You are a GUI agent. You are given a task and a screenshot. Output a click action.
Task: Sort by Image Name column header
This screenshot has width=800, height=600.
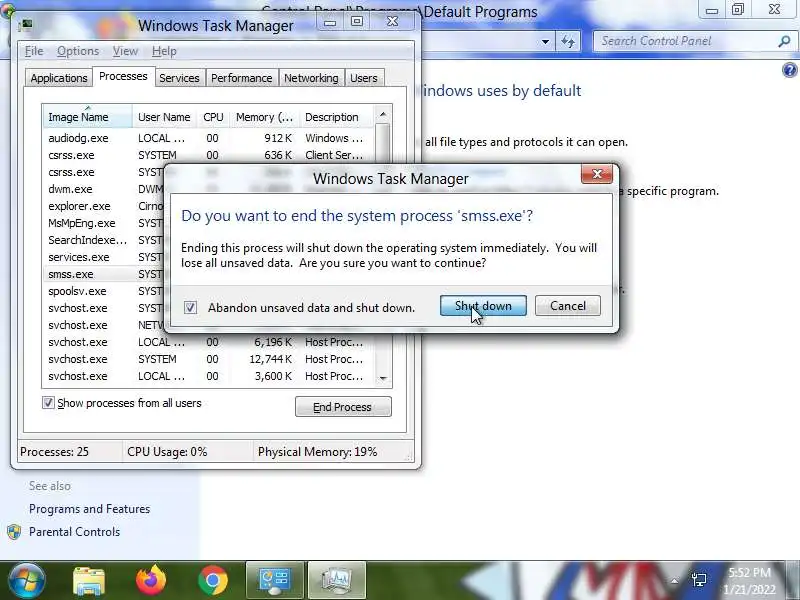click(x=87, y=117)
